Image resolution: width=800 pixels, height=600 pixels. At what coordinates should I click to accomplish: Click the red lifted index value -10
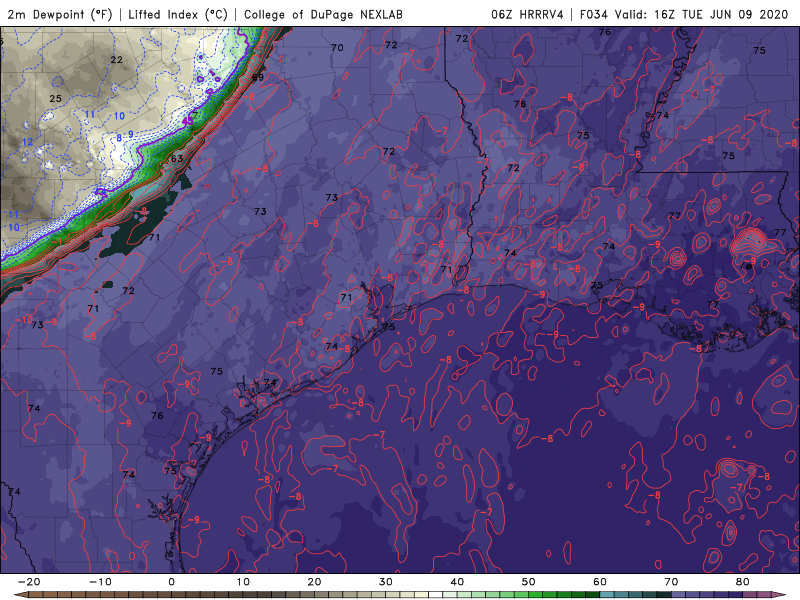click(24, 320)
